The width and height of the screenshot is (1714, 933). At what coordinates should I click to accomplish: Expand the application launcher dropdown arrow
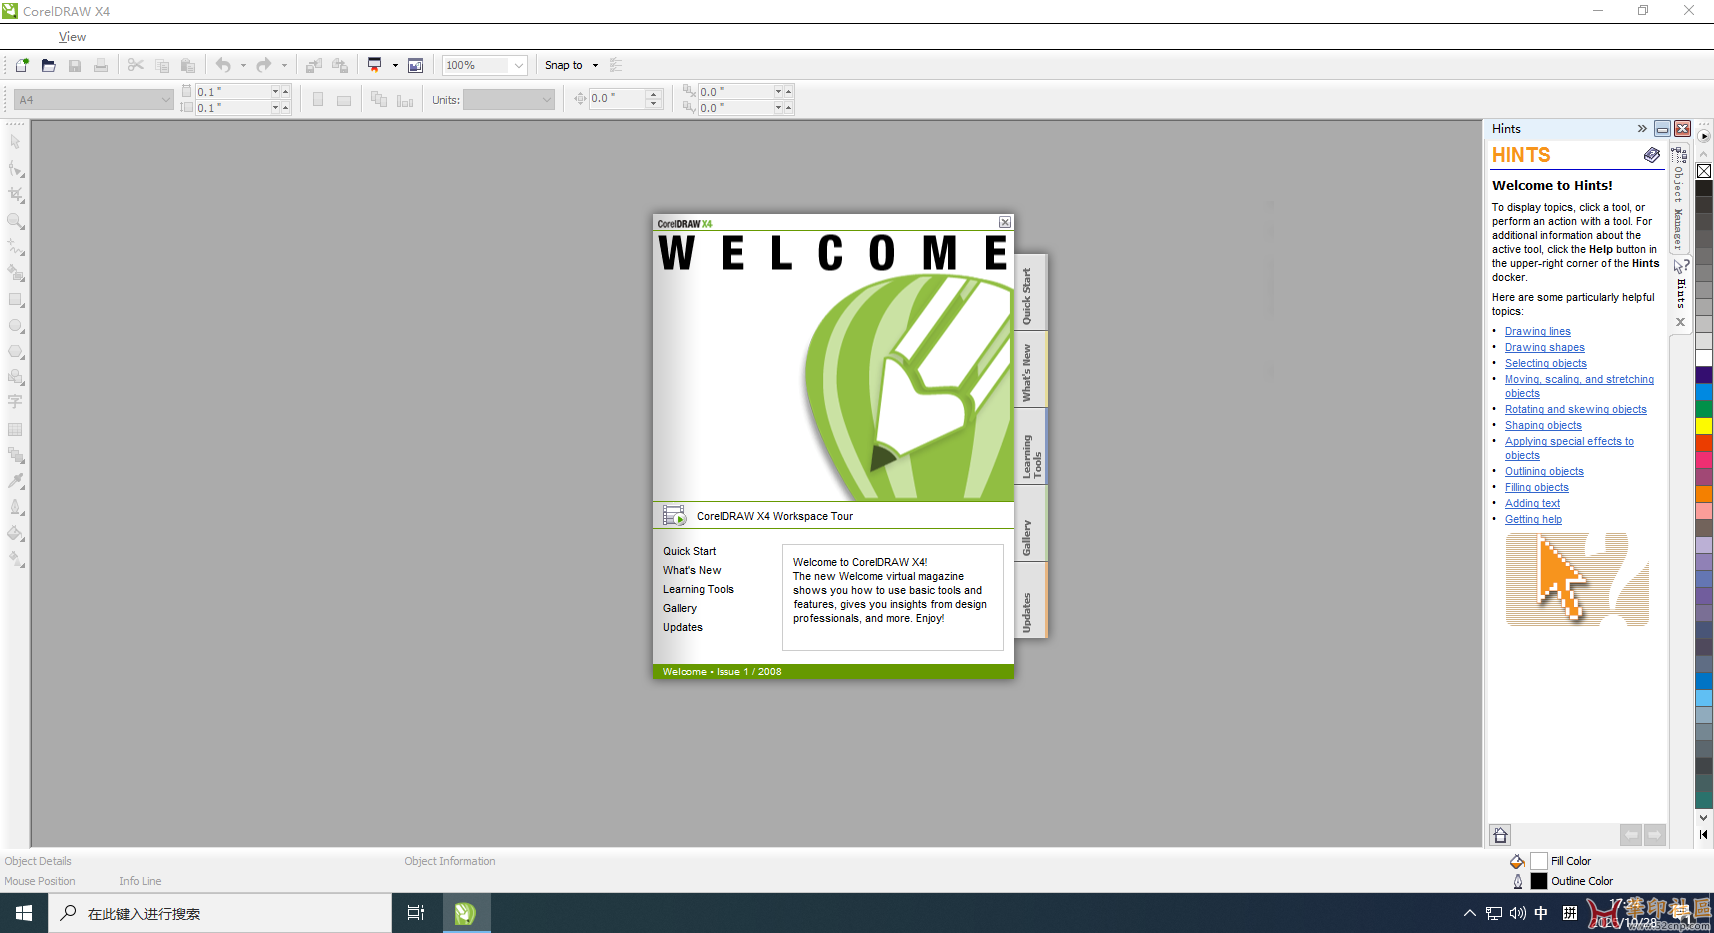click(395, 66)
